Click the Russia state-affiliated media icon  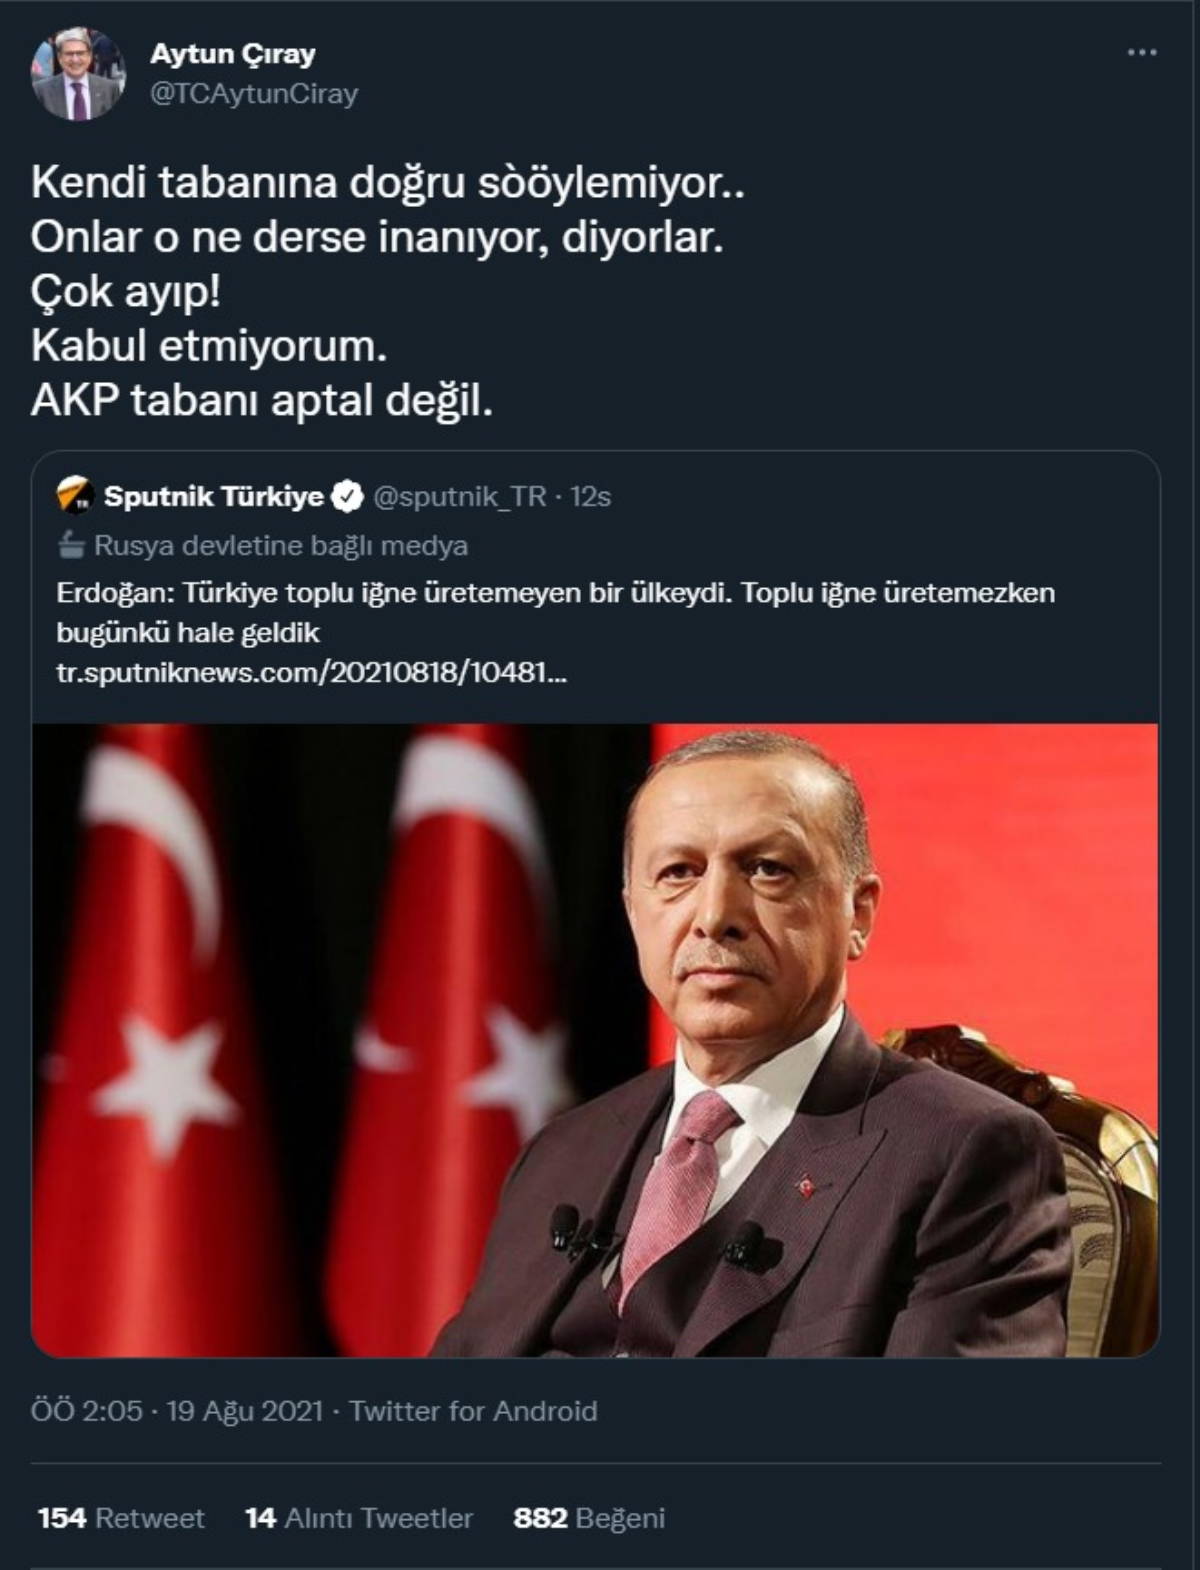[70, 545]
